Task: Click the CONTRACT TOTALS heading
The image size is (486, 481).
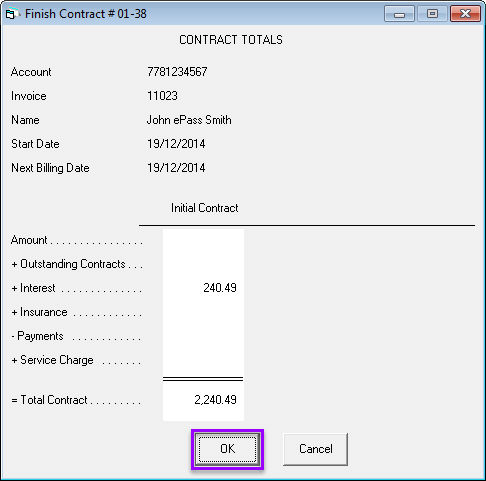Action: (231, 40)
